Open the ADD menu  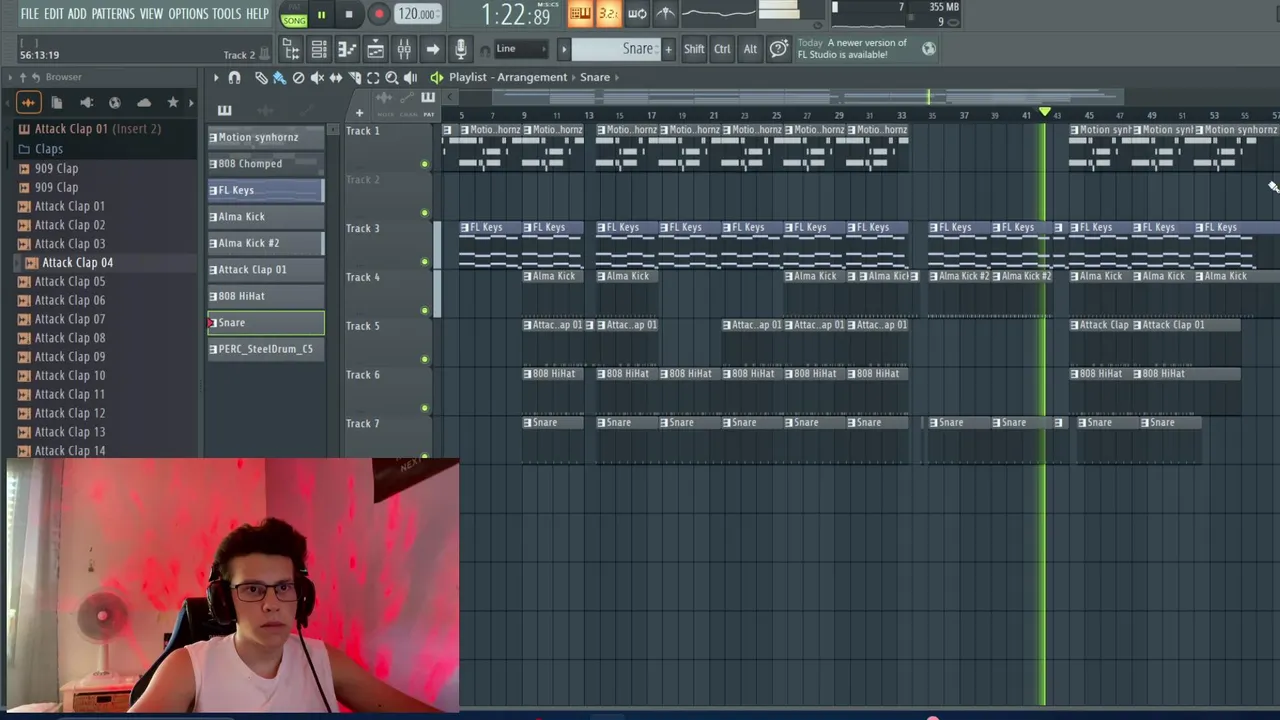click(77, 14)
